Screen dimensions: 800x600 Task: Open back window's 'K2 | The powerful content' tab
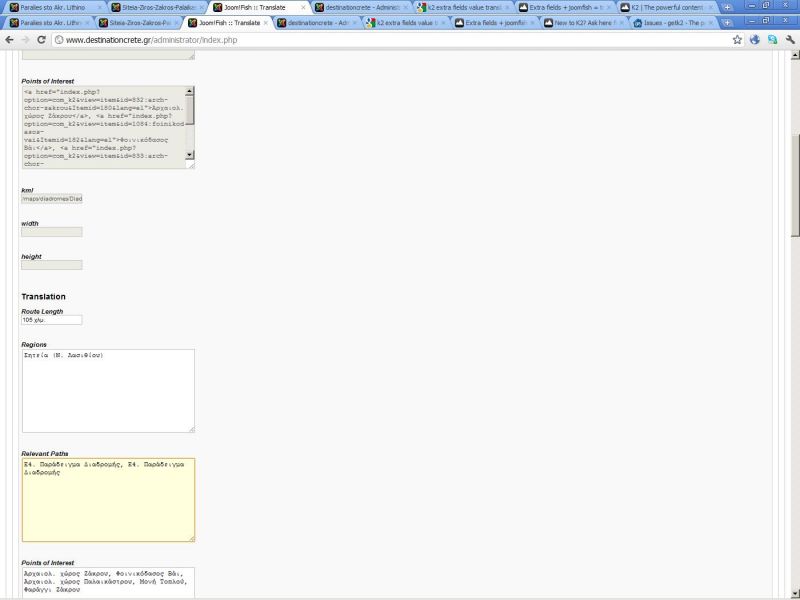coord(666,8)
